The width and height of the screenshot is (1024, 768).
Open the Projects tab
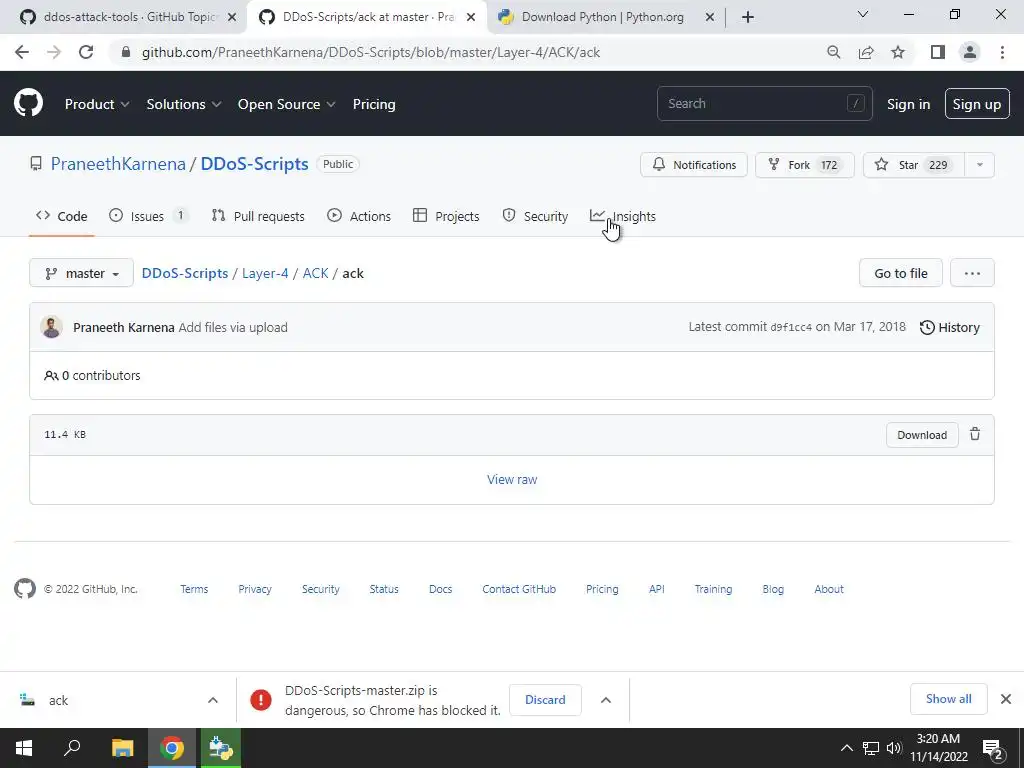[x=447, y=216]
